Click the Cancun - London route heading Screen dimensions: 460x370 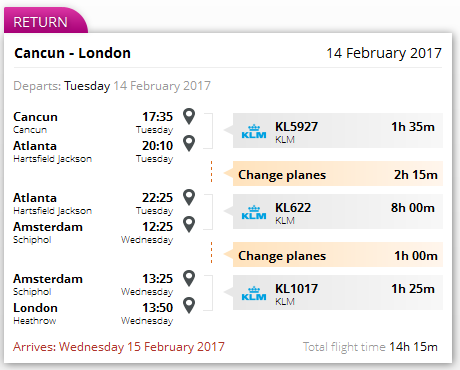(72, 53)
